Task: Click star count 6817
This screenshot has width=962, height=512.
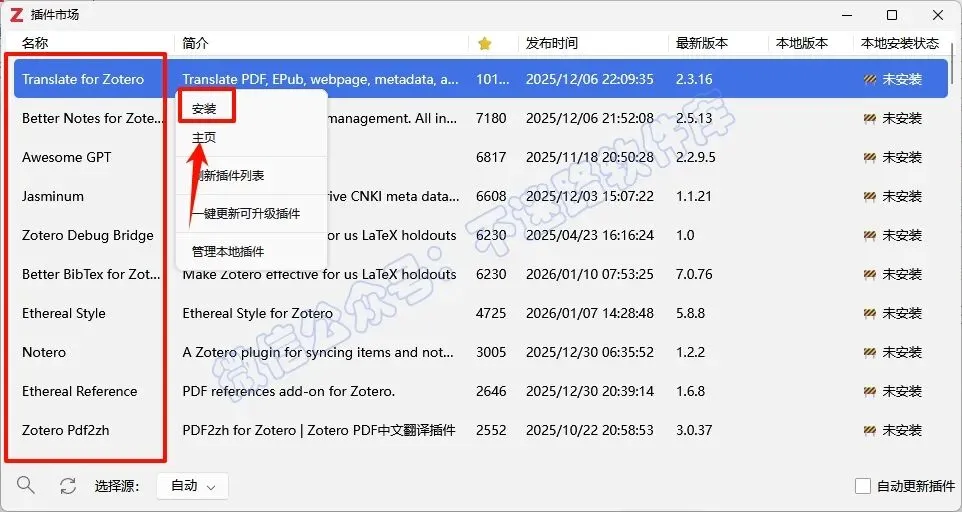Action: coord(491,158)
